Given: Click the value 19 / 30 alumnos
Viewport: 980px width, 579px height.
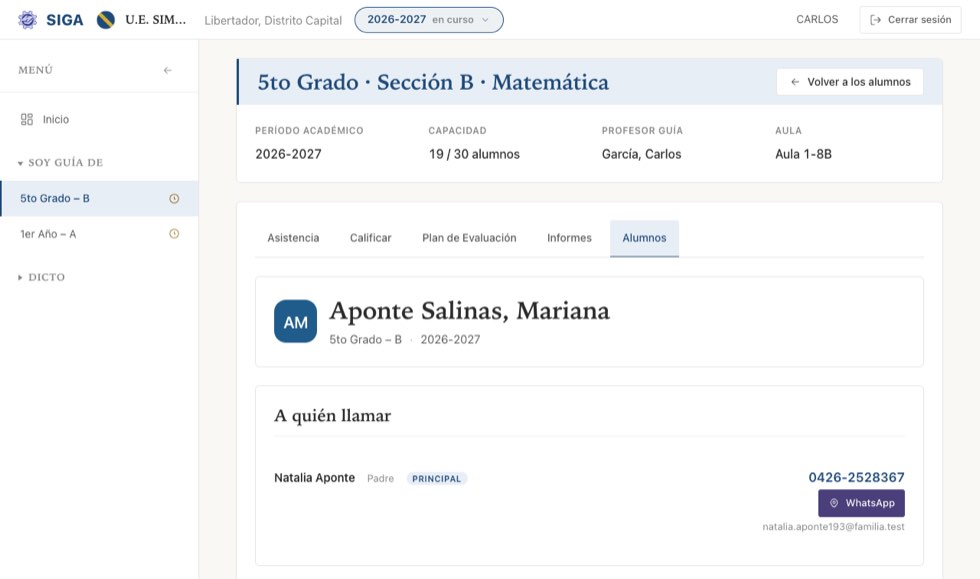Looking at the screenshot, I should click(x=474, y=154).
